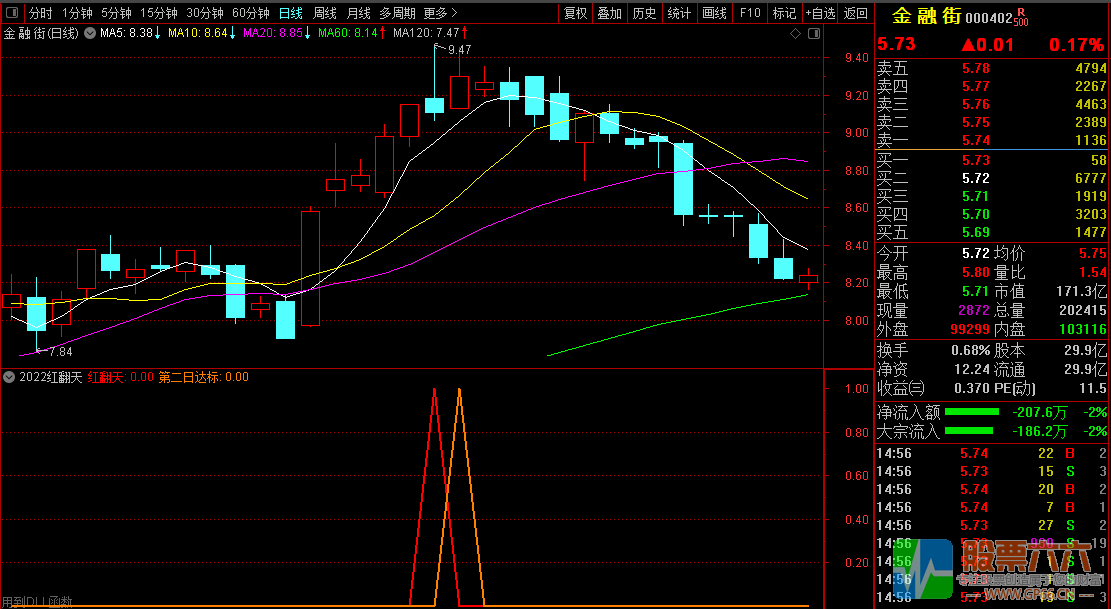Screen dimensions: 1111x609
Task: Expand the 2022红翻天 indicator dropdown arrow
Action: click(x=9, y=377)
